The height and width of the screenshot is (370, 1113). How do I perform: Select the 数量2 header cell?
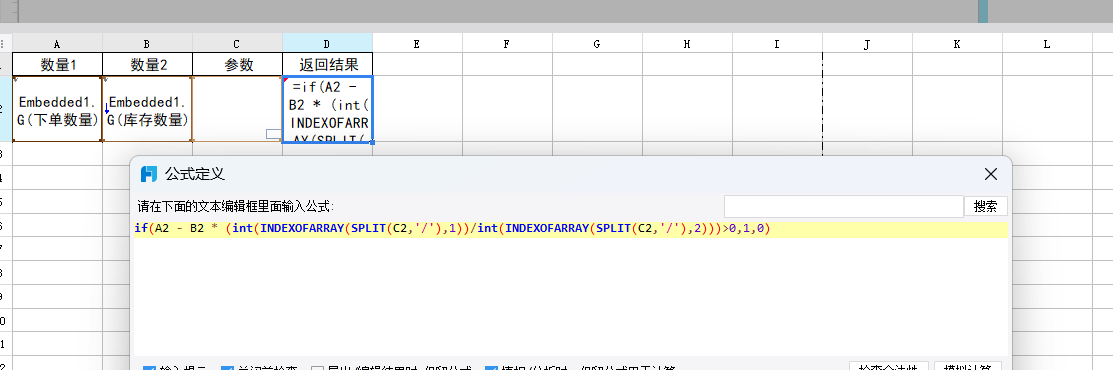pyautogui.click(x=147, y=65)
